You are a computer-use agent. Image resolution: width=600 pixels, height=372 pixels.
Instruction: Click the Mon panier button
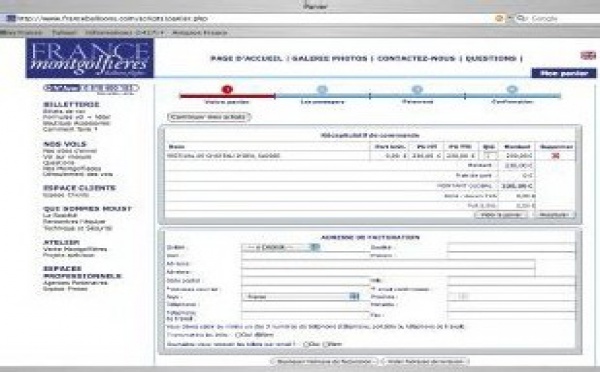pyautogui.click(x=564, y=73)
